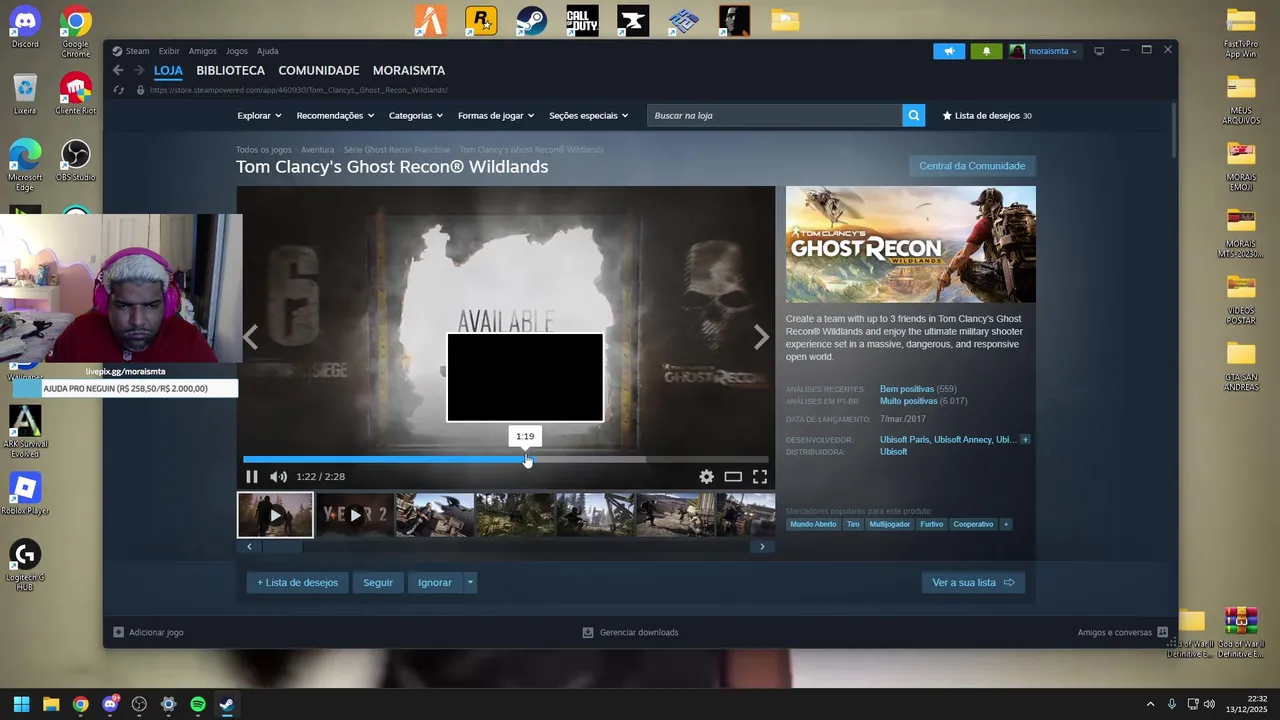This screenshot has width=1280, height=720.
Task: Open the Friends and chat icon
Action: coord(1162,632)
